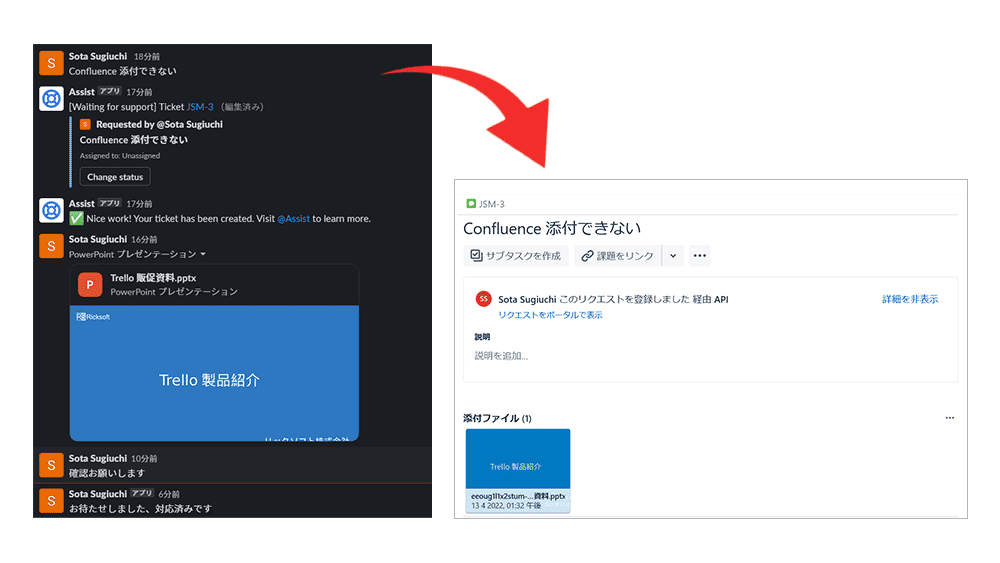This screenshot has width=1000, height=563.
Task: Click Sota Sugiuchi's avatar on the first message
Action: point(51,63)
